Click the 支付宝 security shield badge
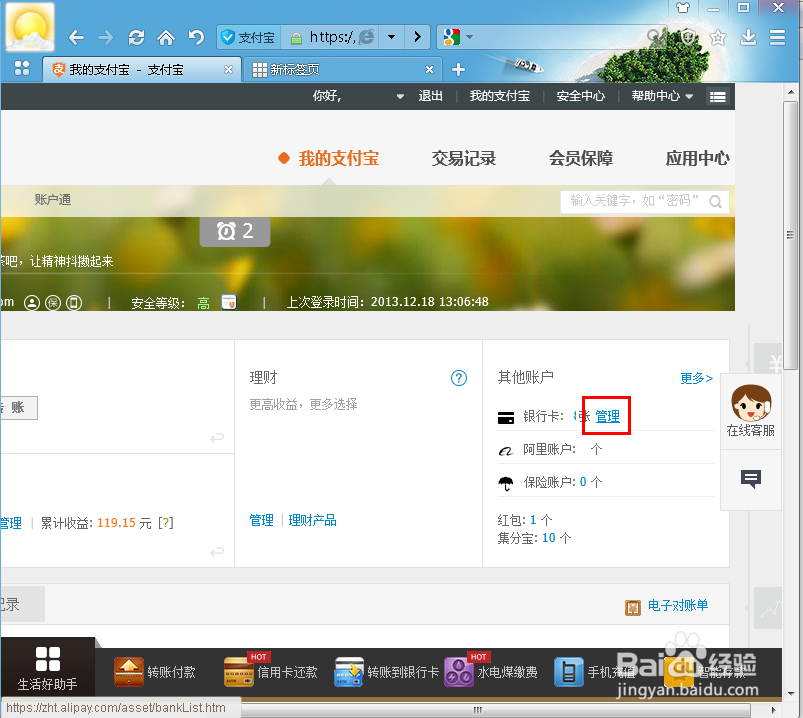The width and height of the screenshot is (803, 718). (248, 37)
